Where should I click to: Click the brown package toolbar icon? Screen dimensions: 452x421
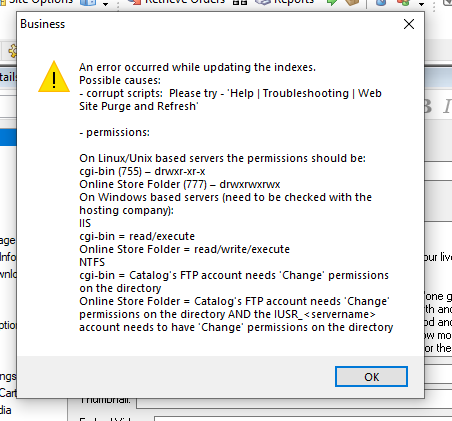coord(352,3)
